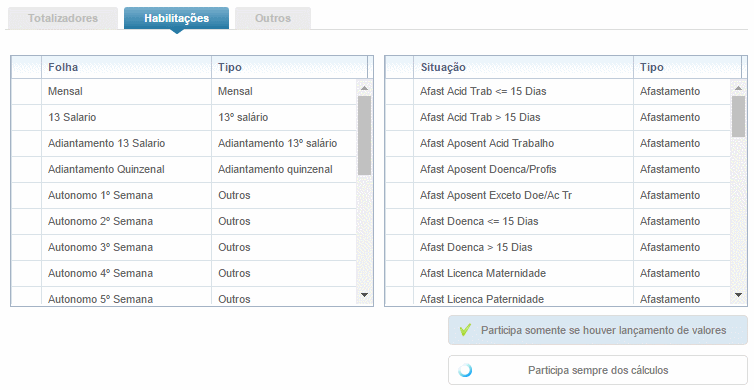
Task: Select the Adiantamento Quinzenal row
Action: click(x=184, y=169)
